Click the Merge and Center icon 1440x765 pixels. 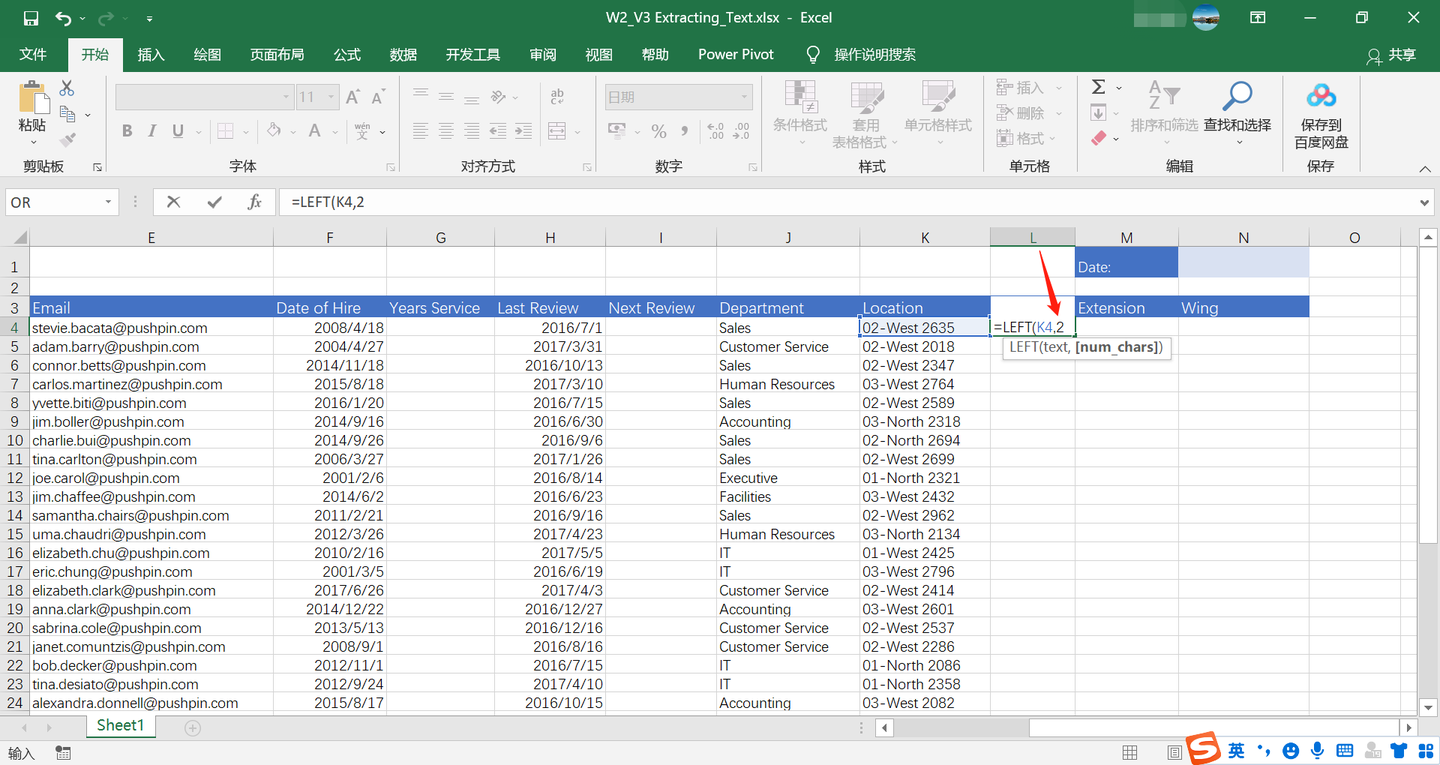coord(557,131)
